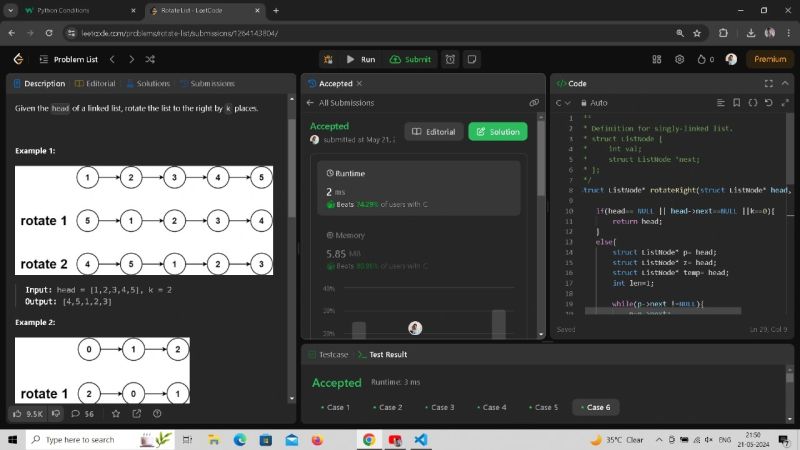Open the C language dropdown
Image resolution: width=800 pixels, height=450 pixels.
pyautogui.click(x=563, y=103)
